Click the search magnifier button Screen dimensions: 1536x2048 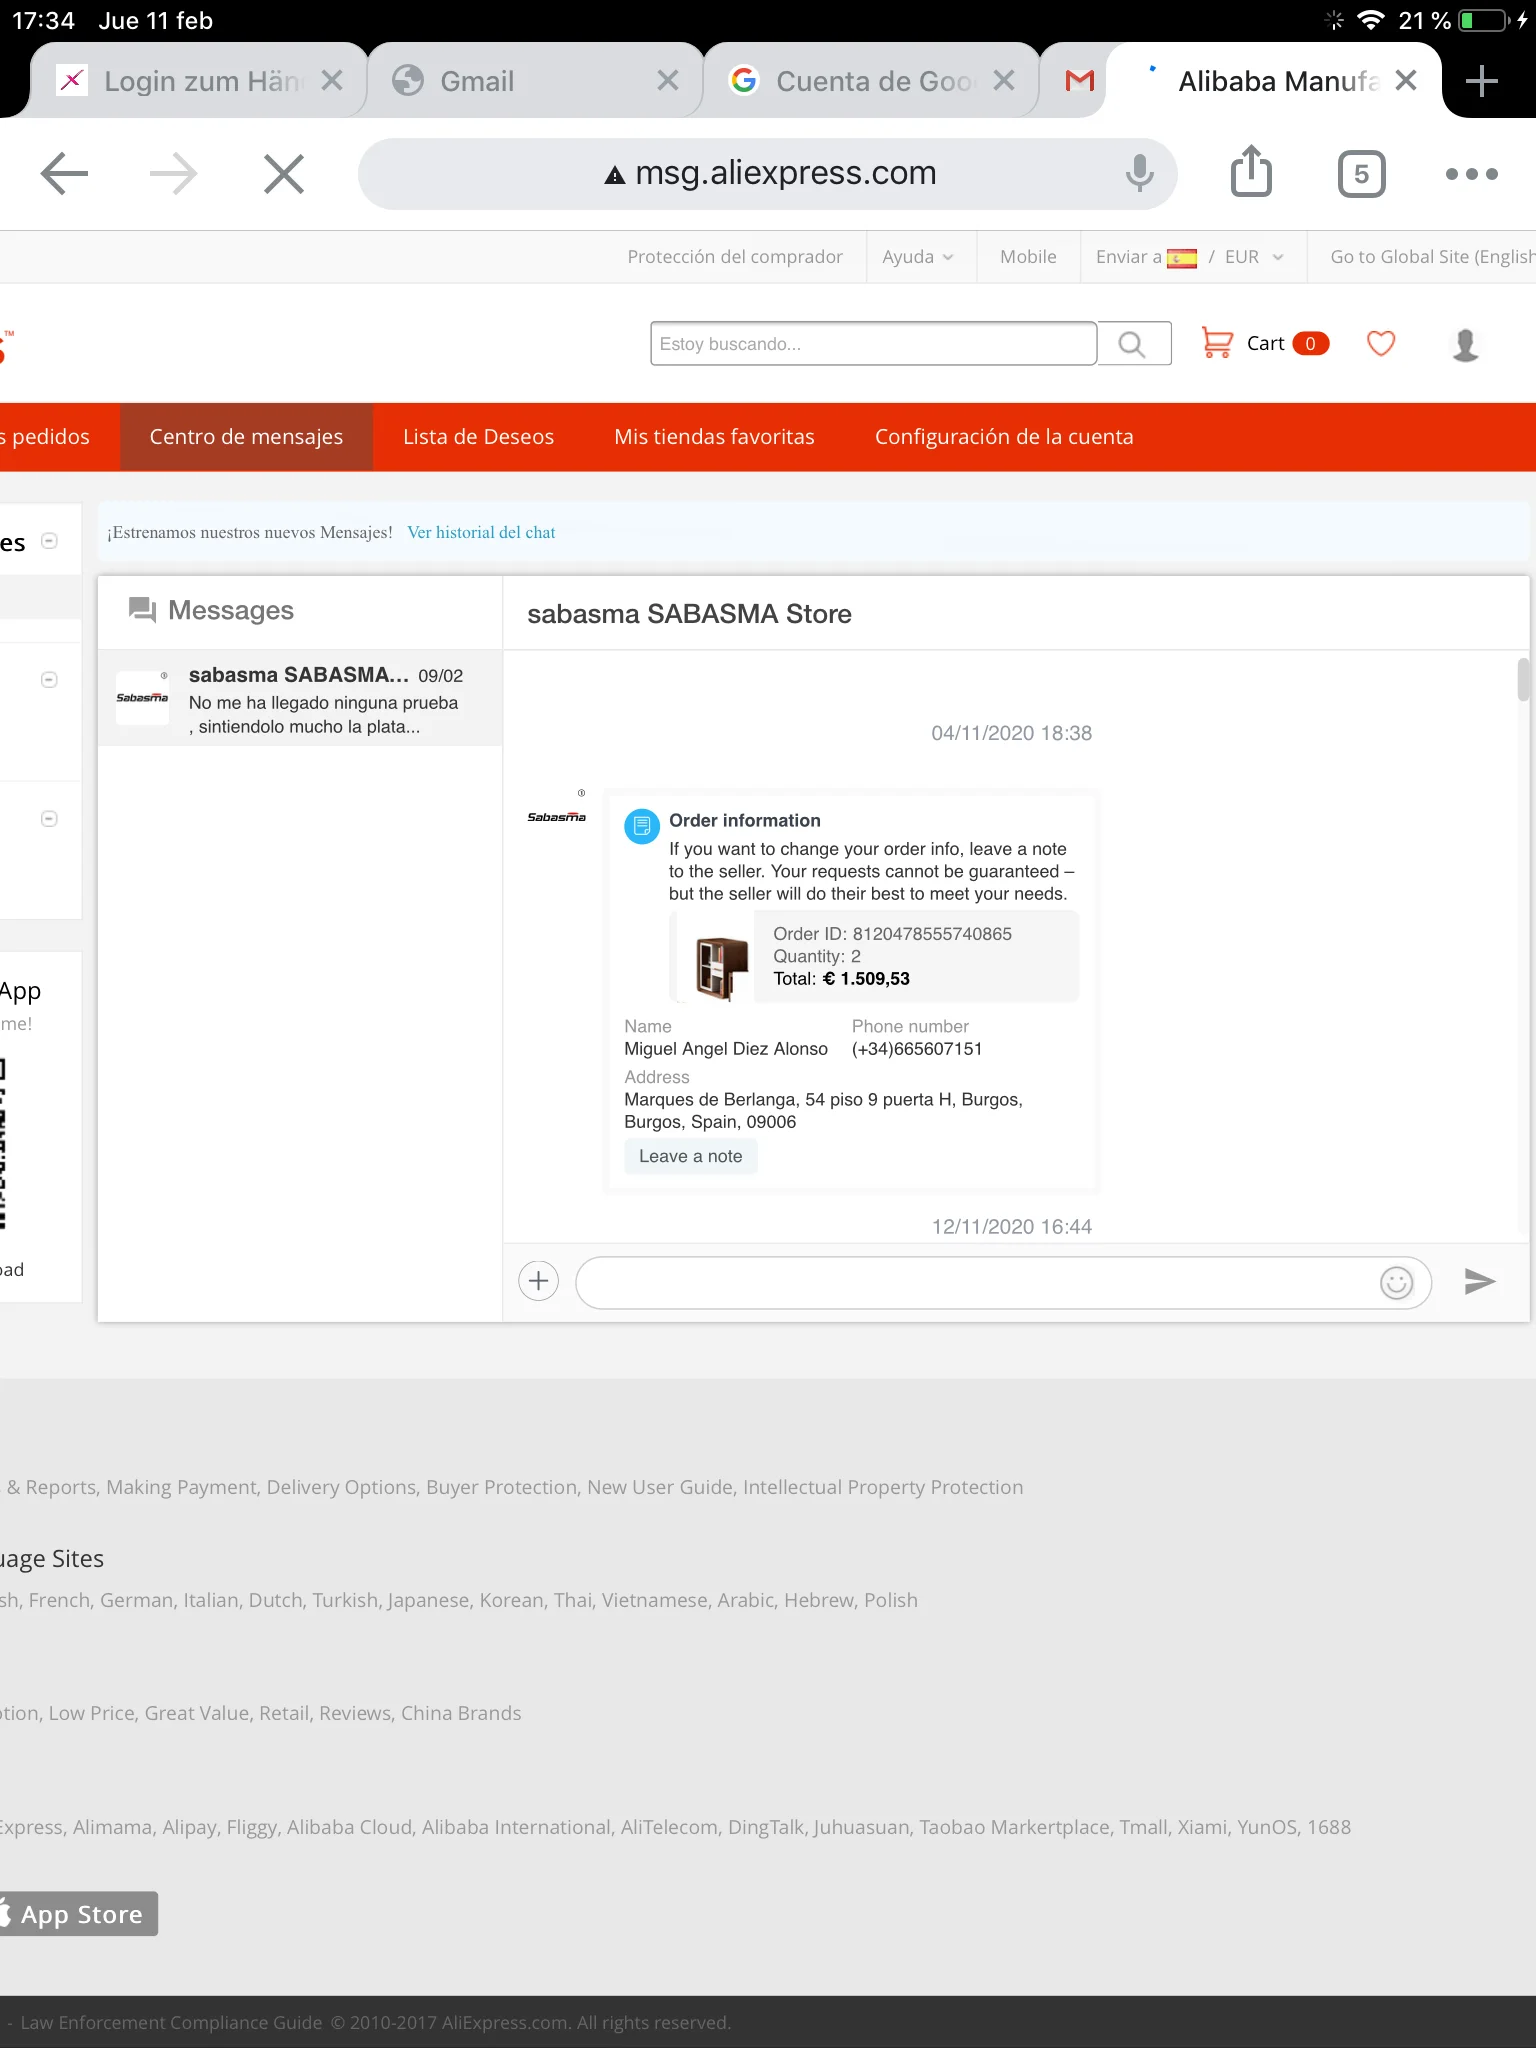[1133, 344]
